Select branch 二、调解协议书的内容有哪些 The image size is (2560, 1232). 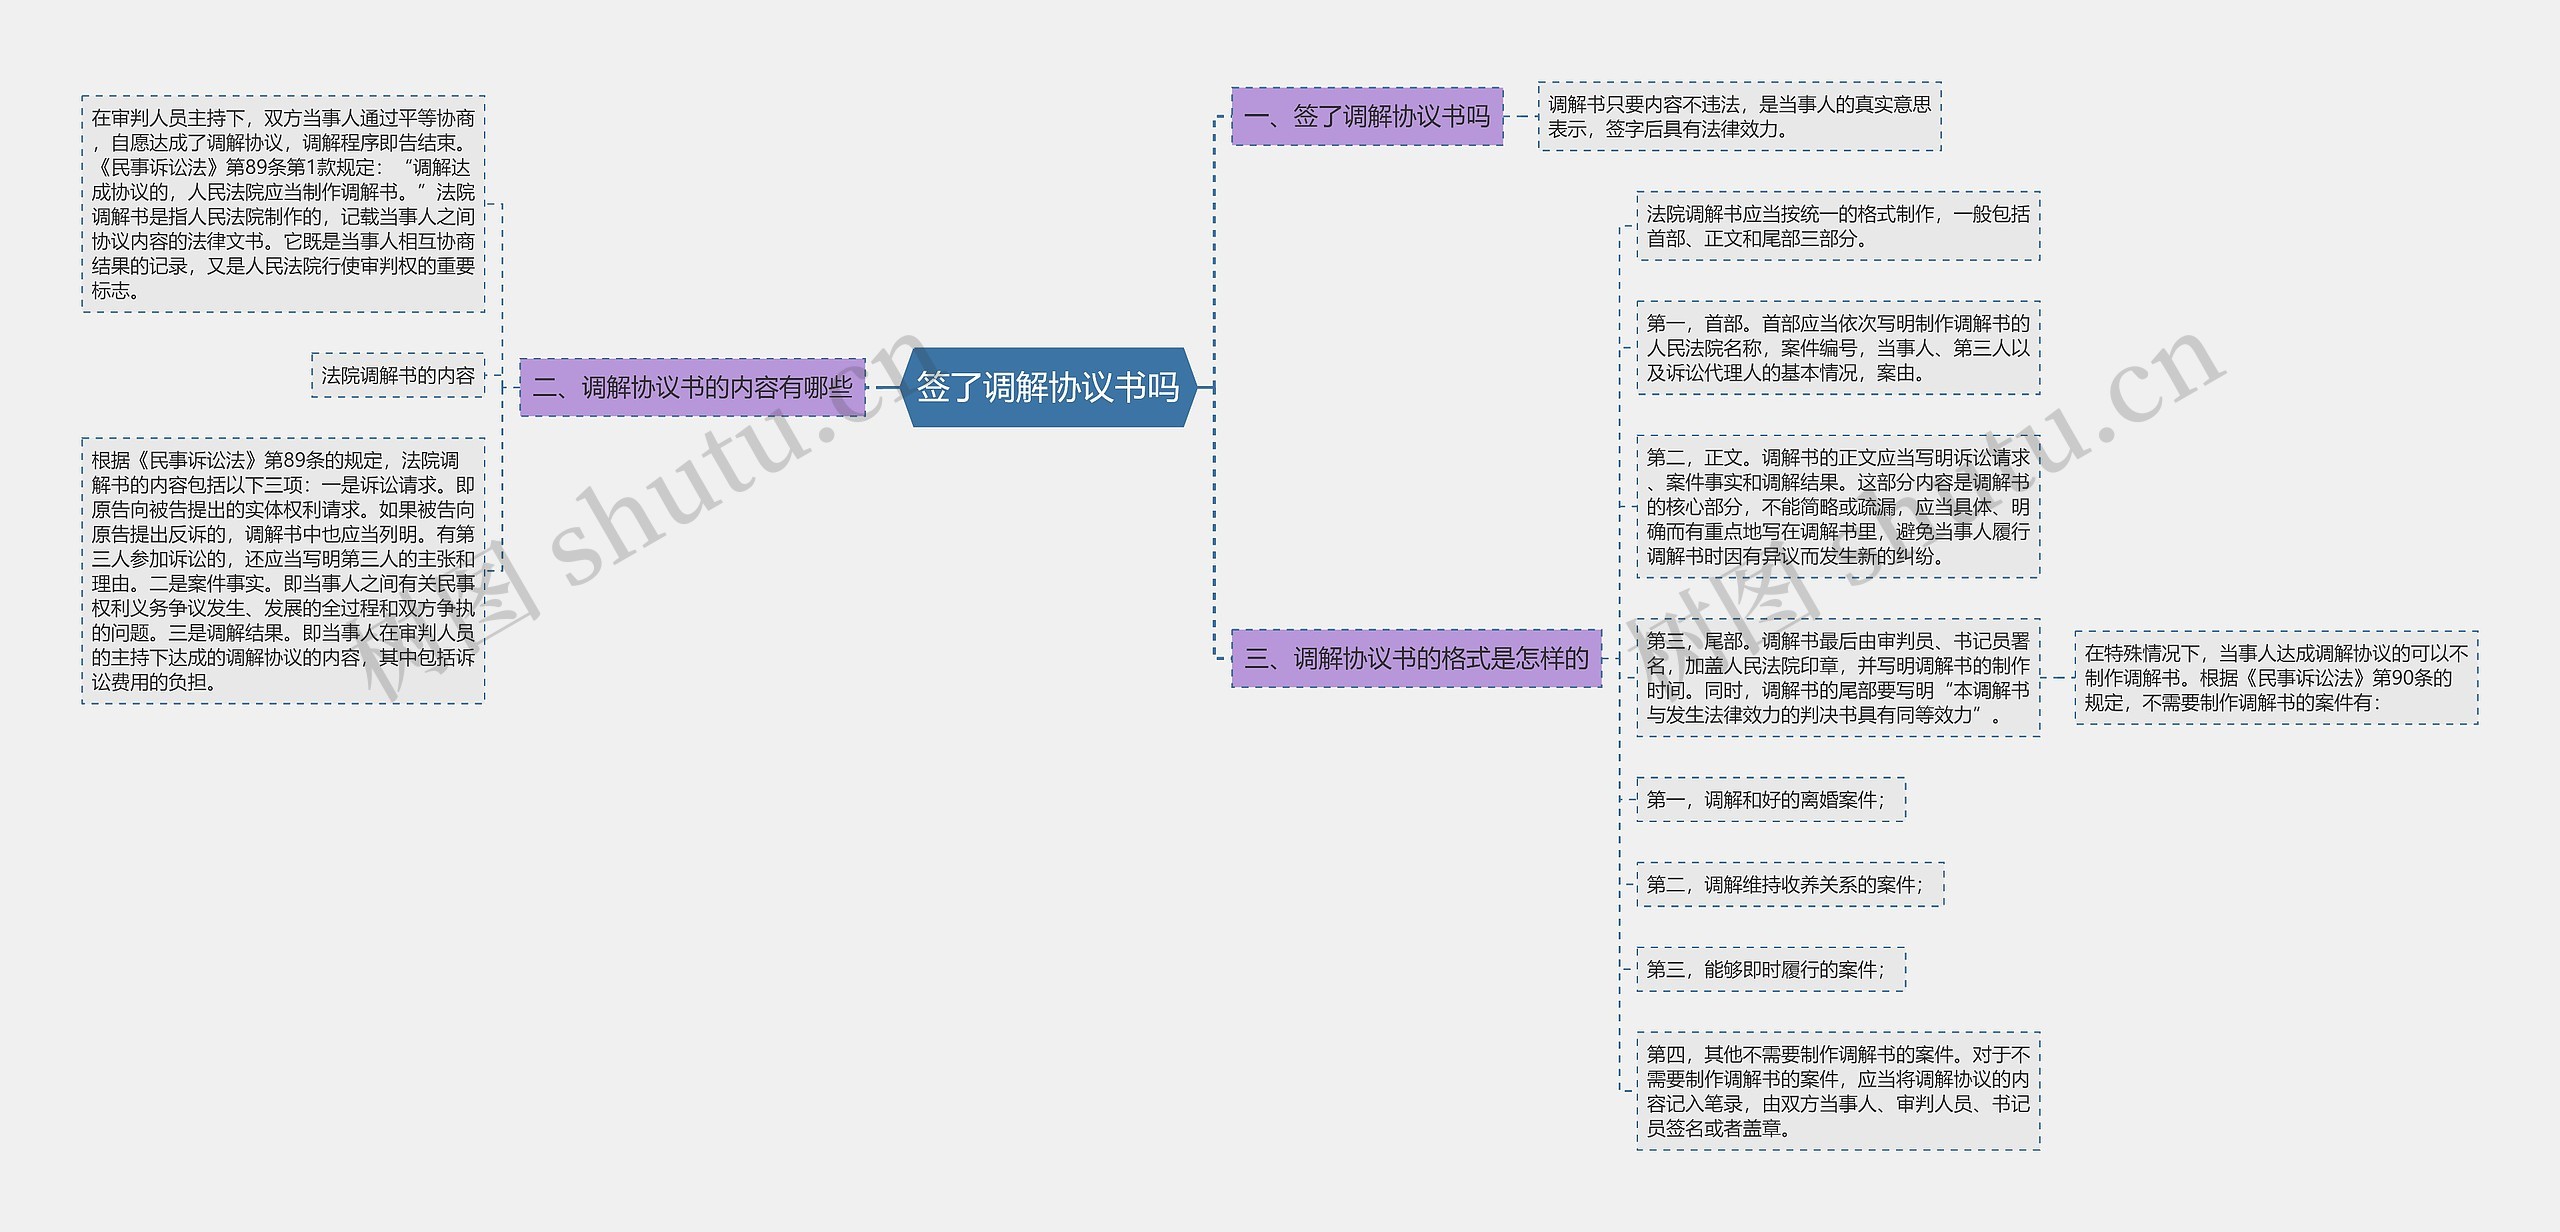click(692, 387)
